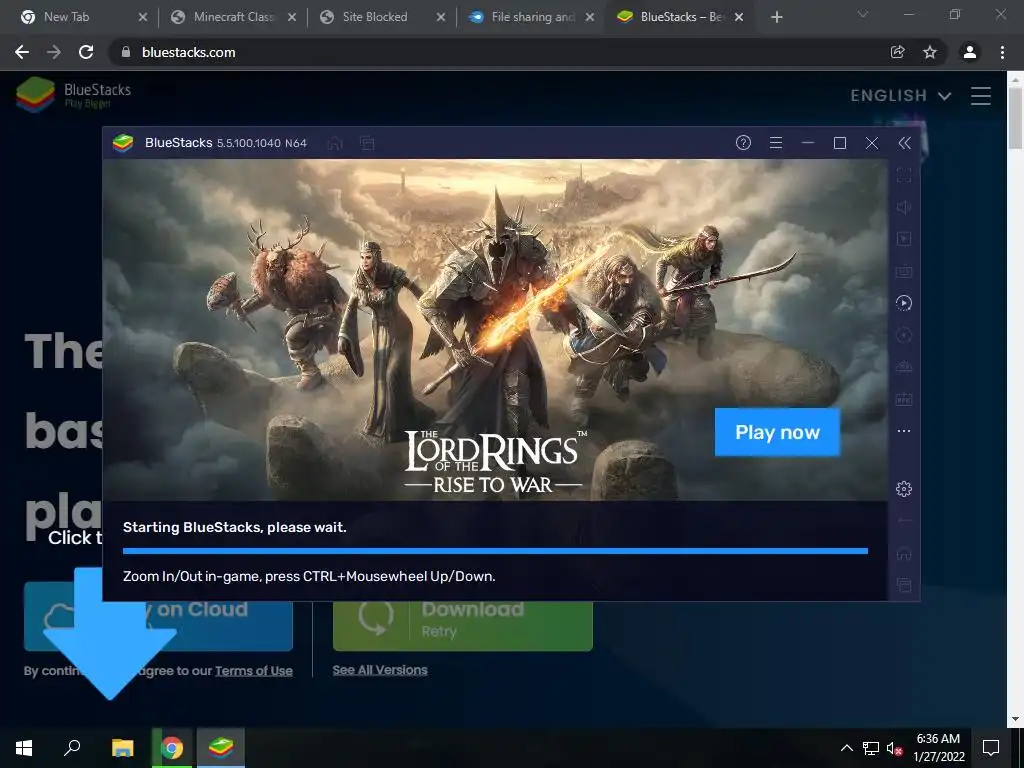Open BlueStacks help question mark icon
This screenshot has height=768, width=1024.
pos(743,142)
